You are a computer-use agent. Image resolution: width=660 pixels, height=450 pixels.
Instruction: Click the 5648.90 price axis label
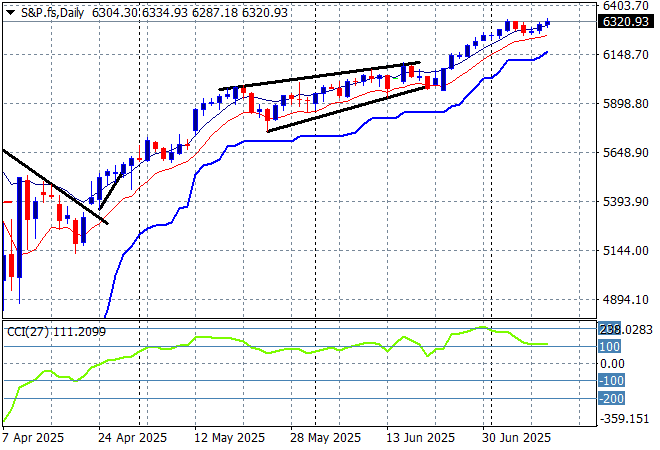click(x=625, y=152)
